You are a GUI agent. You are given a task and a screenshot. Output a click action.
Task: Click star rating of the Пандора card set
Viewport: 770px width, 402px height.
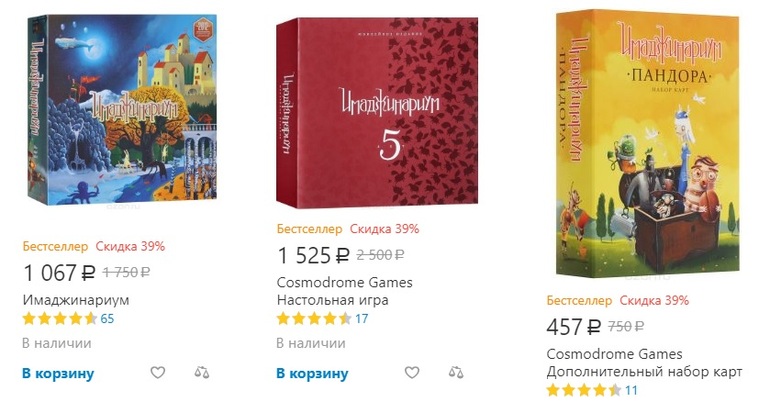pos(584,390)
